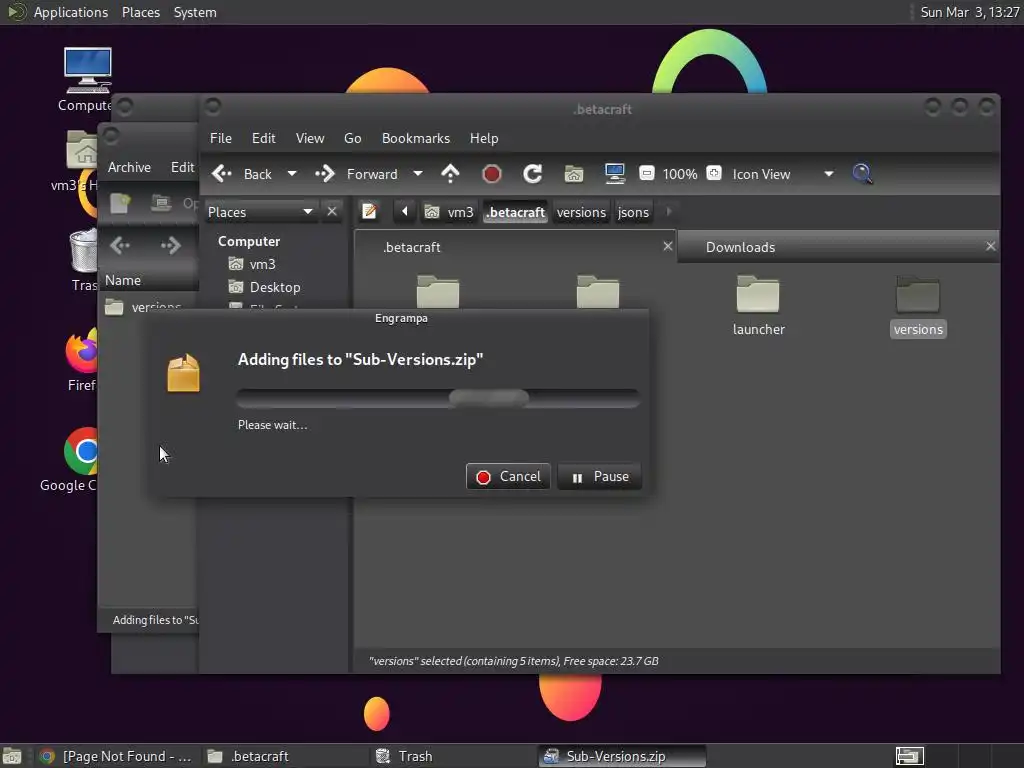Screen dimensions: 1024x768
Task: Switch to the .betacraft tab
Action: (515, 248)
